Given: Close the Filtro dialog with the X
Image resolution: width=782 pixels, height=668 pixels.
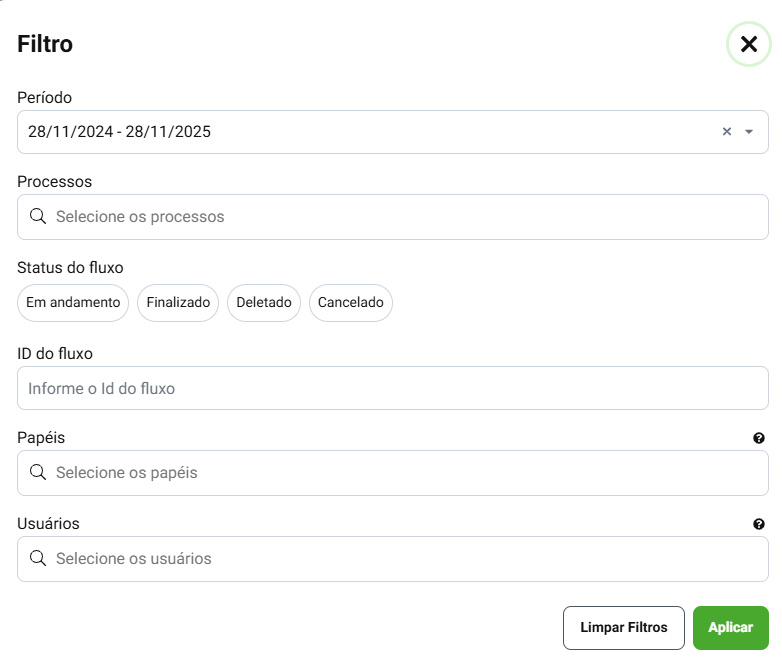Looking at the screenshot, I should tap(748, 44).
